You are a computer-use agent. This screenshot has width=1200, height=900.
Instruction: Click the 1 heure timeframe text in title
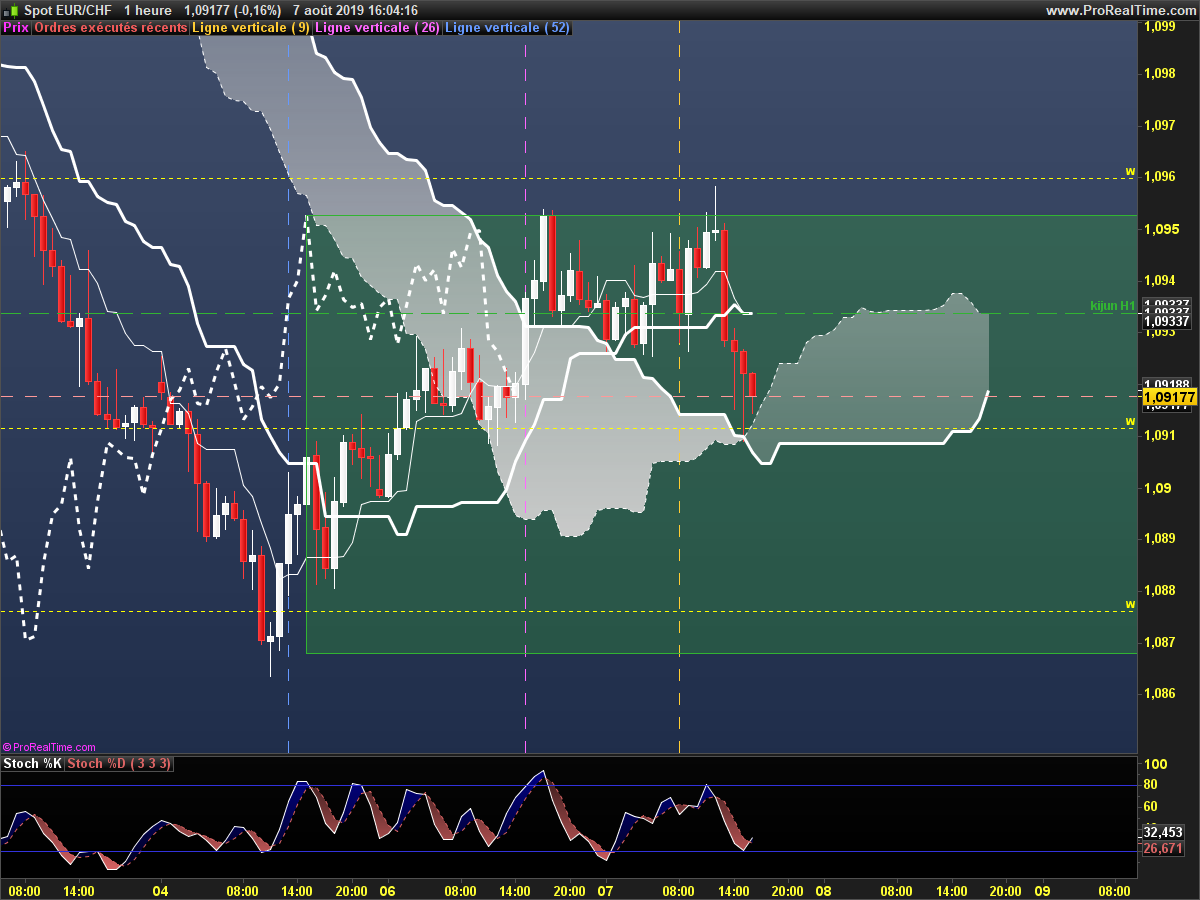click(148, 10)
